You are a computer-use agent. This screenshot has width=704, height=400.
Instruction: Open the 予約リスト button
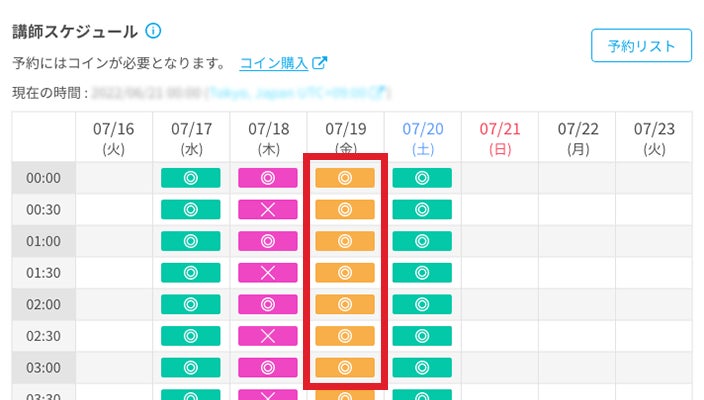coord(641,46)
